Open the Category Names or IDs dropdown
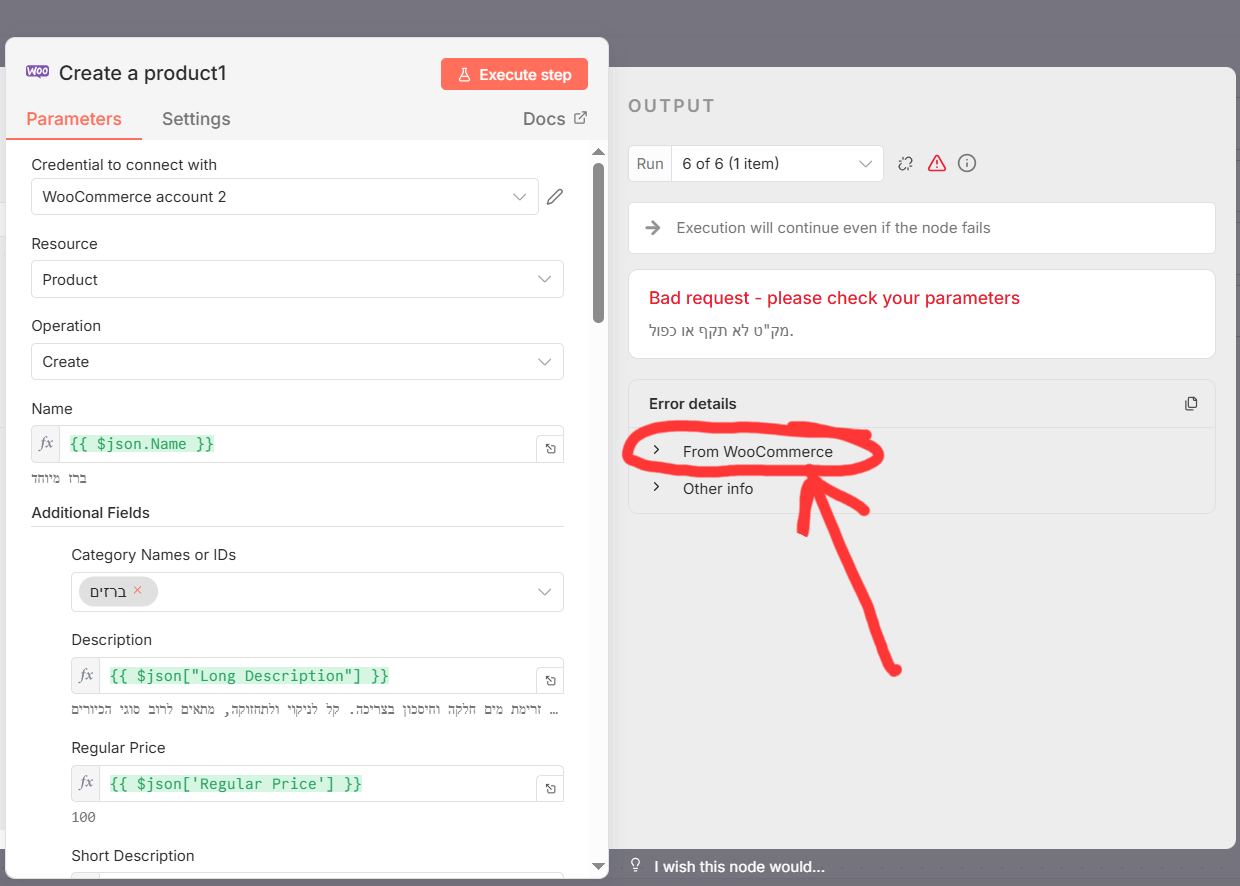Screen dimensions: 1240x886 (x=317, y=592)
